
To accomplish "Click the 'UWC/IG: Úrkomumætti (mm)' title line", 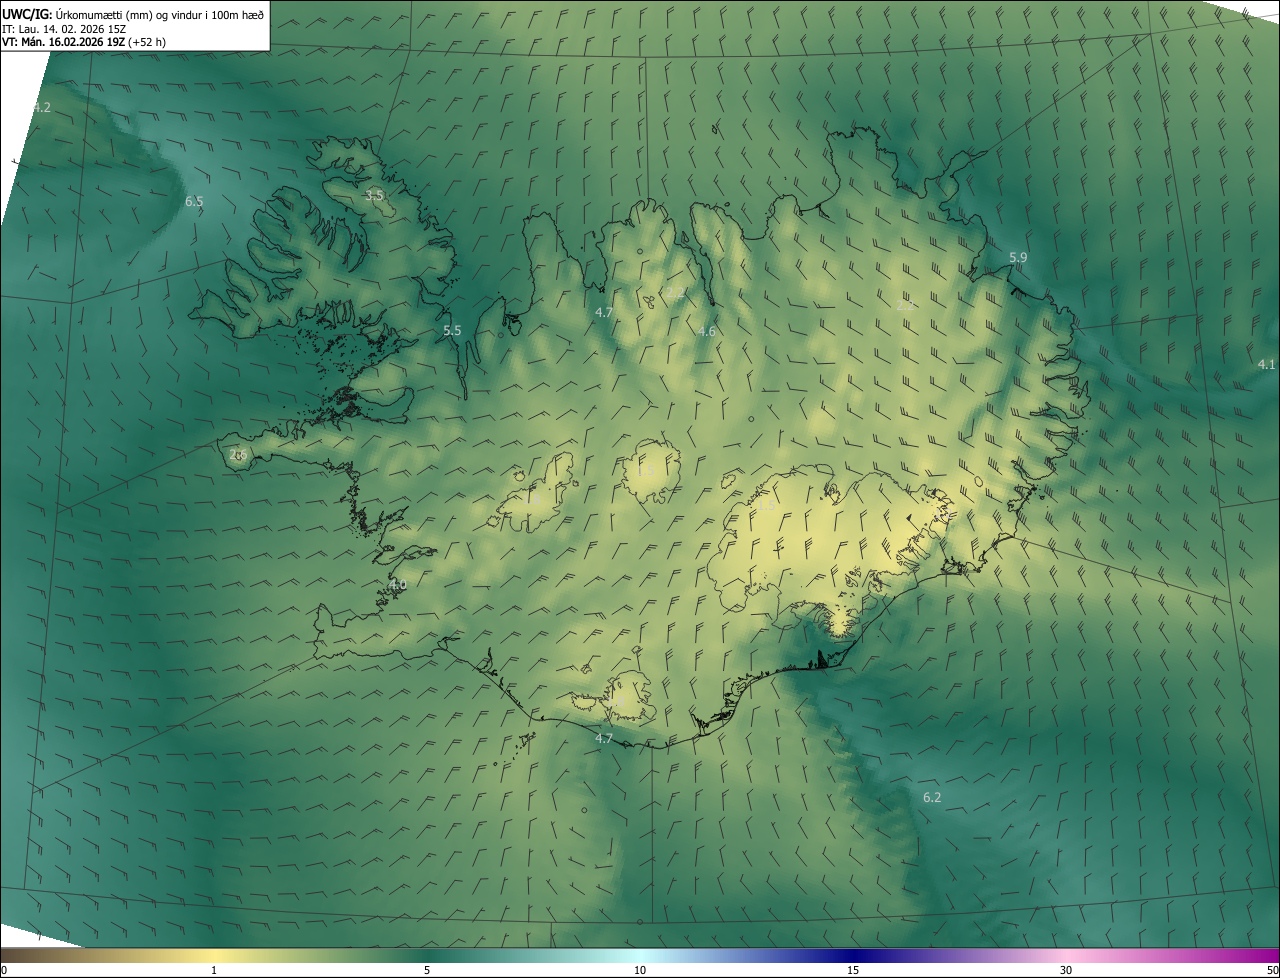I will tap(133, 14).
